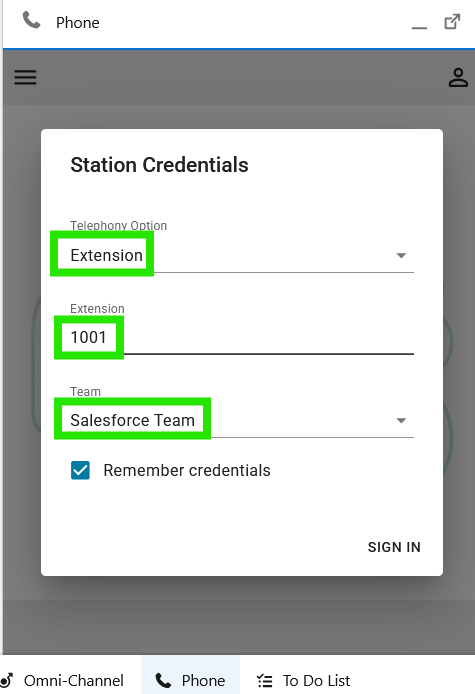
Task: Select the Phone utility bar tab
Action: (190, 675)
